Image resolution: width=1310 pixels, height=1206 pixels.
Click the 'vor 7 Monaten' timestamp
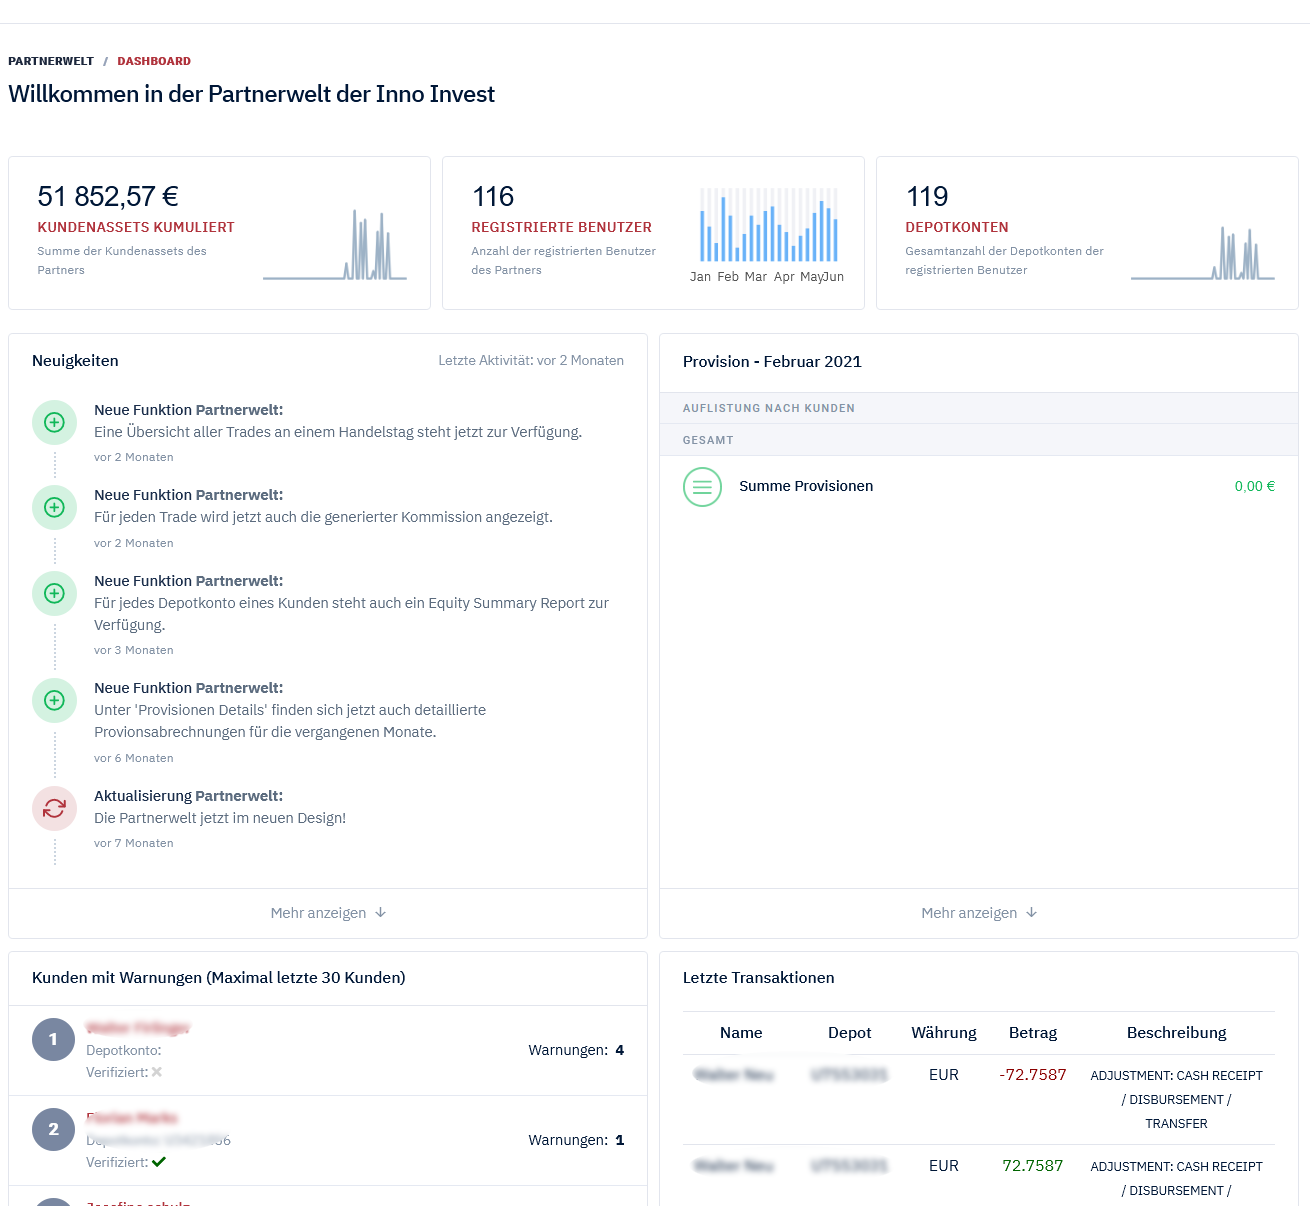[x=134, y=843]
